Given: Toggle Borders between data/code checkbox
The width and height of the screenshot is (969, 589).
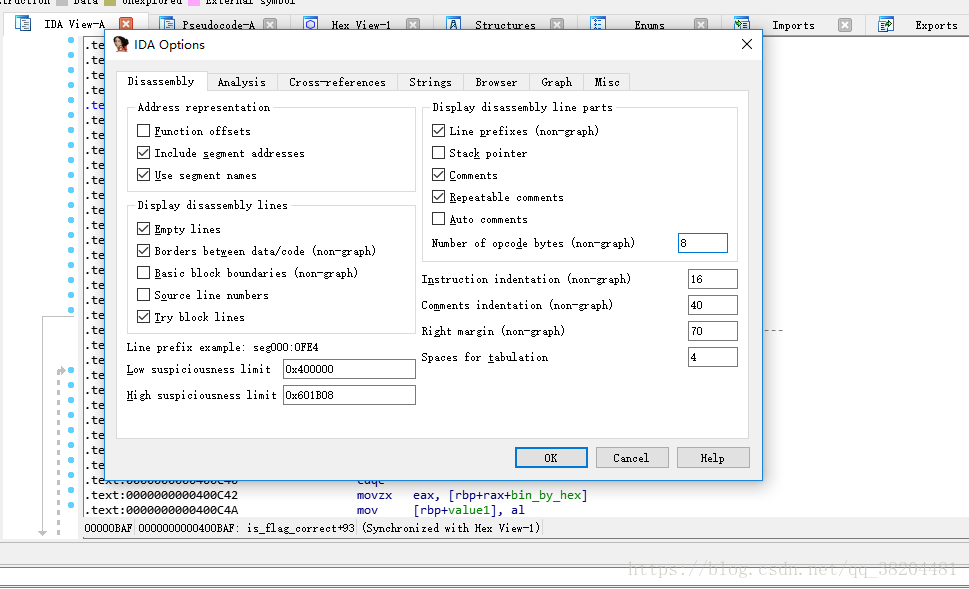Looking at the screenshot, I should 143,250.
